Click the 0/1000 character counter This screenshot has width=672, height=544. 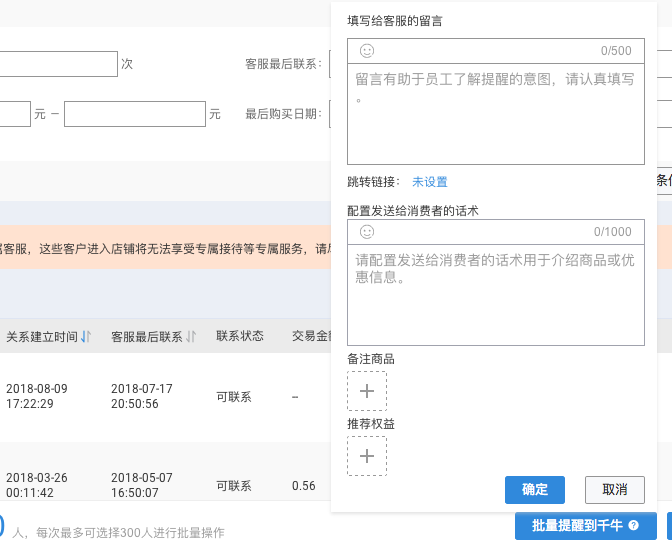612,232
